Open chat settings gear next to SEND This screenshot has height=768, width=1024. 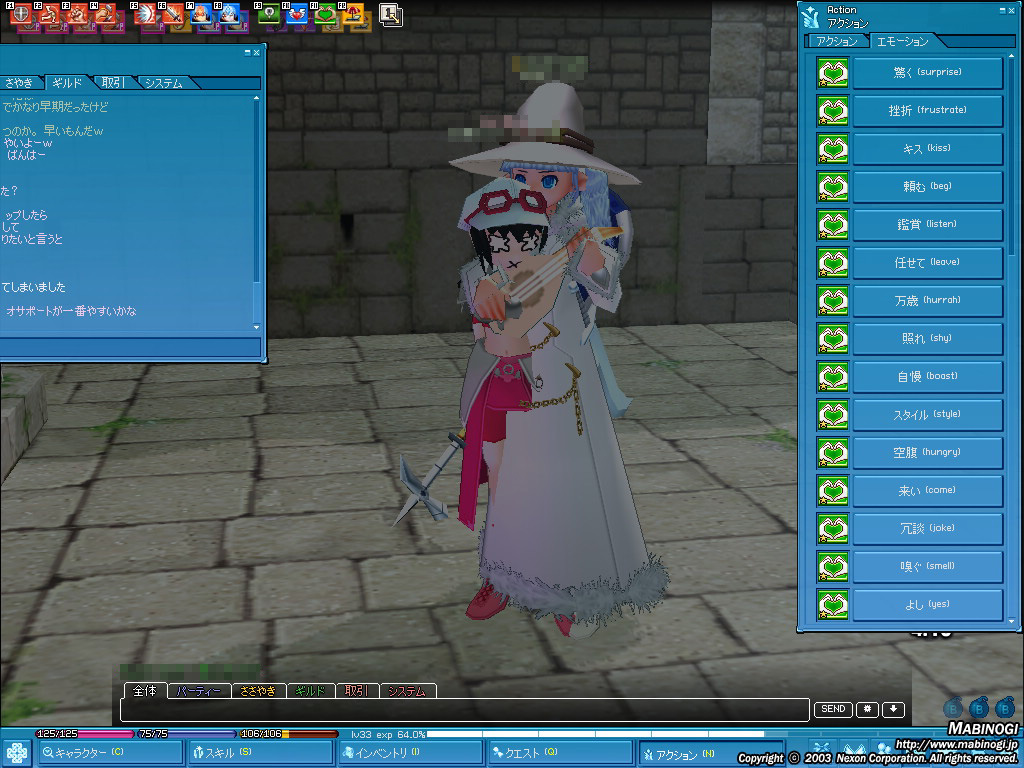[x=867, y=709]
